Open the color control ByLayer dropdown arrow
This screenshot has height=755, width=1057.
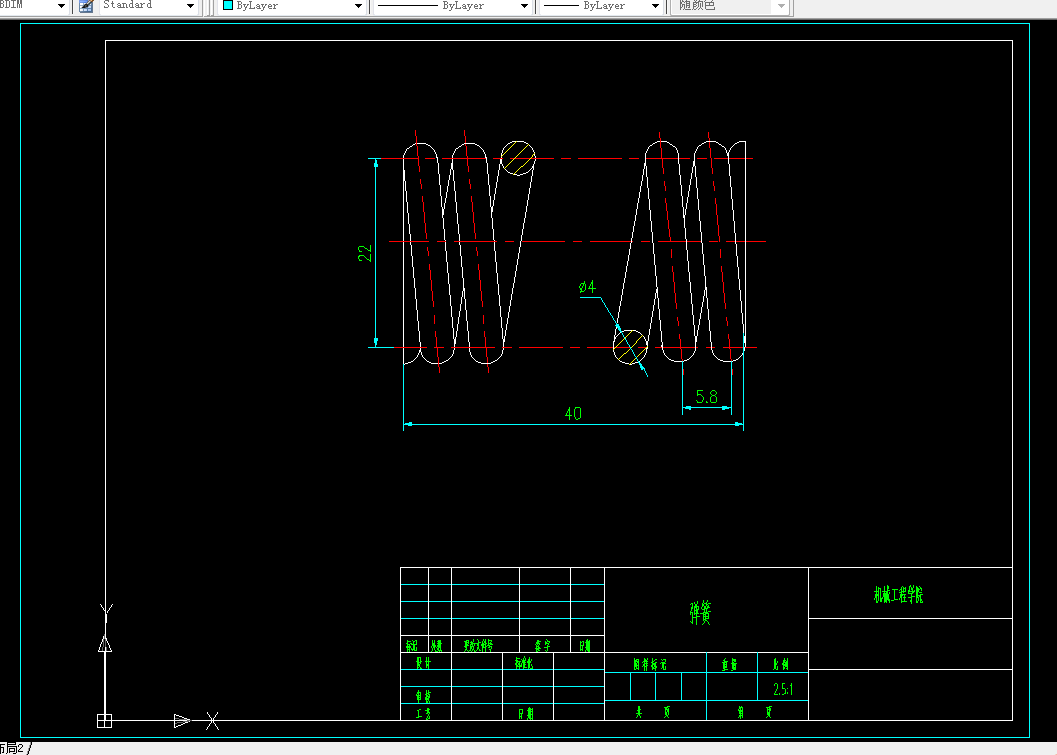pyautogui.click(x=358, y=5)
